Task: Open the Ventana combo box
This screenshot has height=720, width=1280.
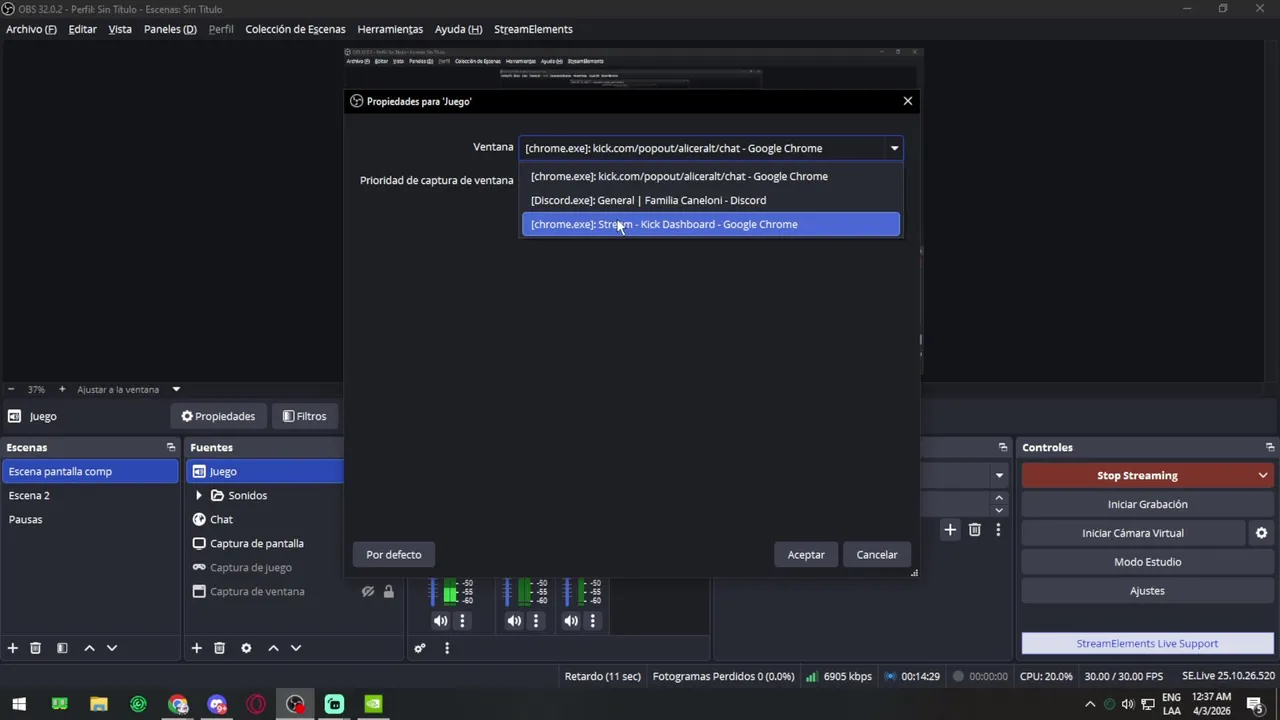Action: pyautogui.click(x=711, y=148)
